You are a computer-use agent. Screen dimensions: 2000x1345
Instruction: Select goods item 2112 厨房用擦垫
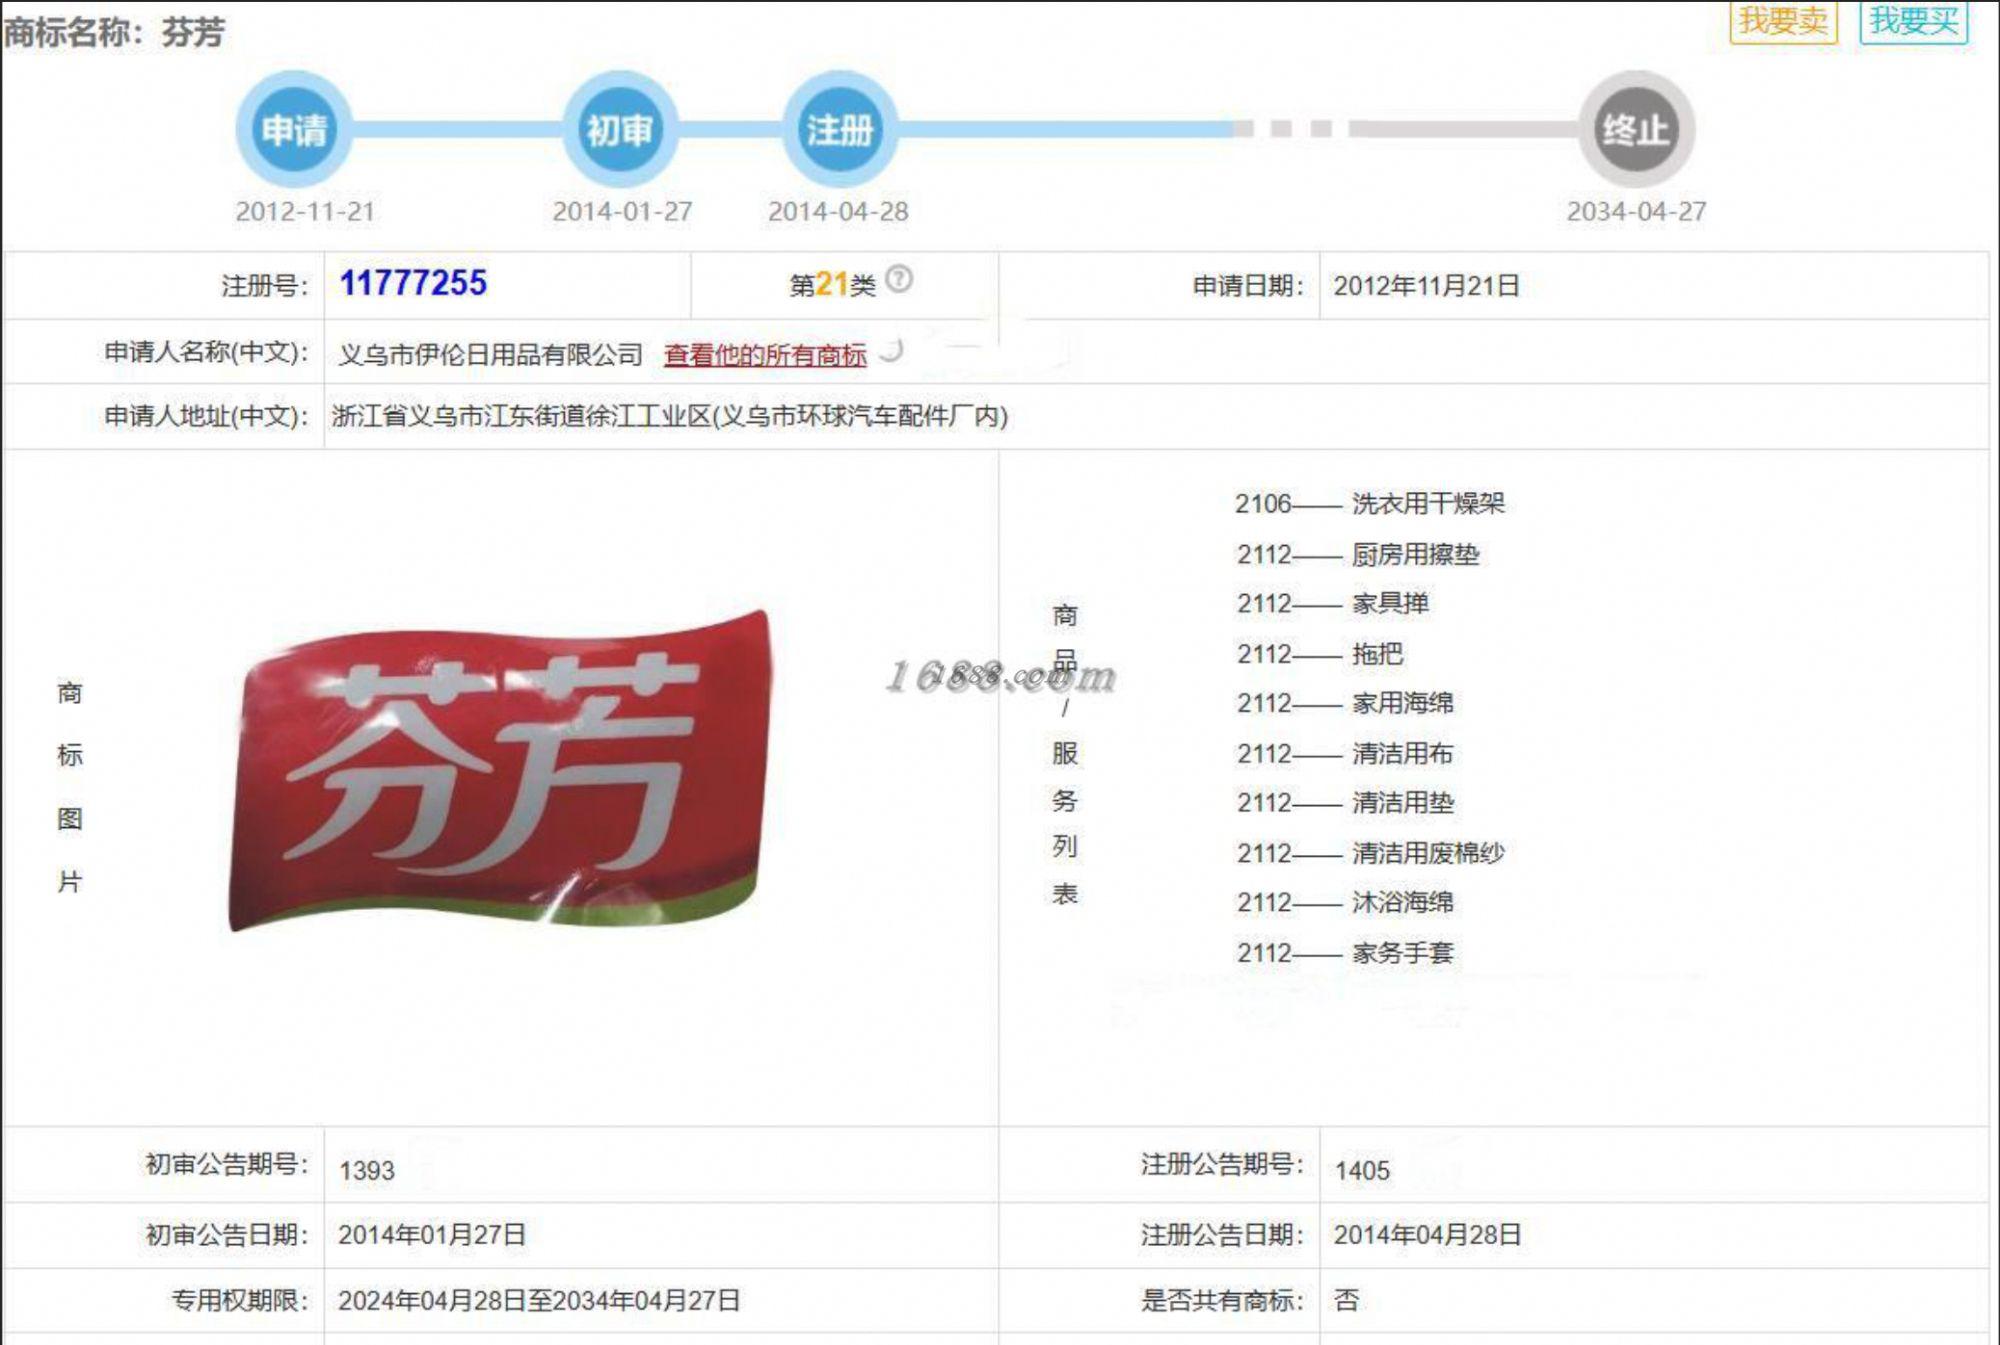click(1357, 554)
